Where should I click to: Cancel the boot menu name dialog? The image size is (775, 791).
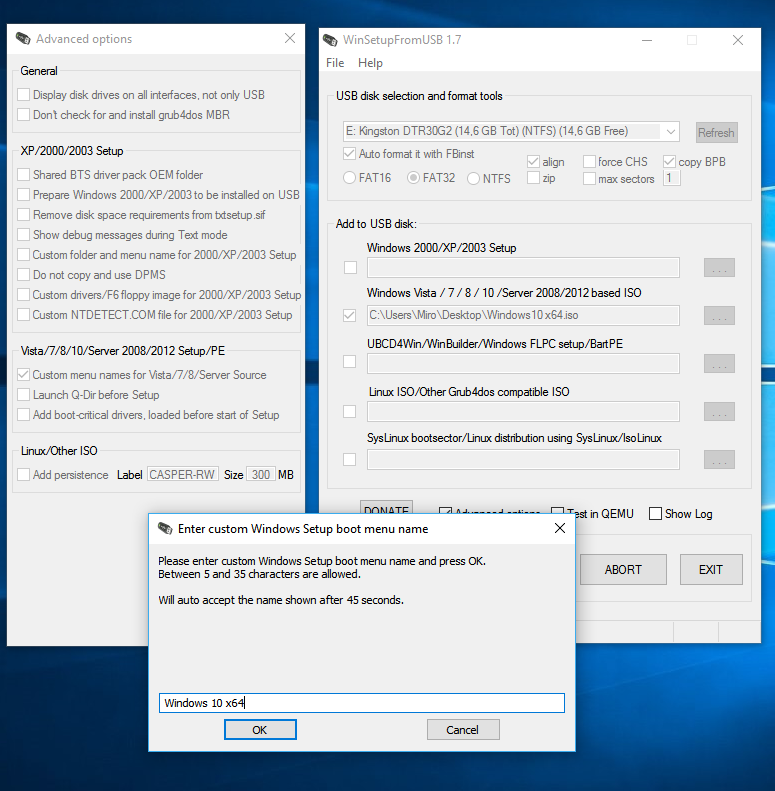[x=463, y=730]
